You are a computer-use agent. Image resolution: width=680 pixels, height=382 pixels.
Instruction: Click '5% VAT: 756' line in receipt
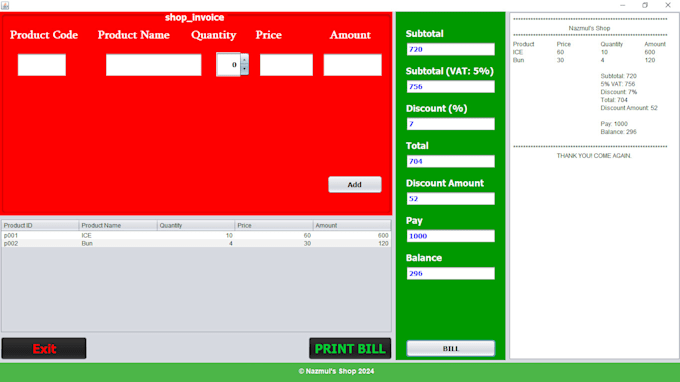618,84
